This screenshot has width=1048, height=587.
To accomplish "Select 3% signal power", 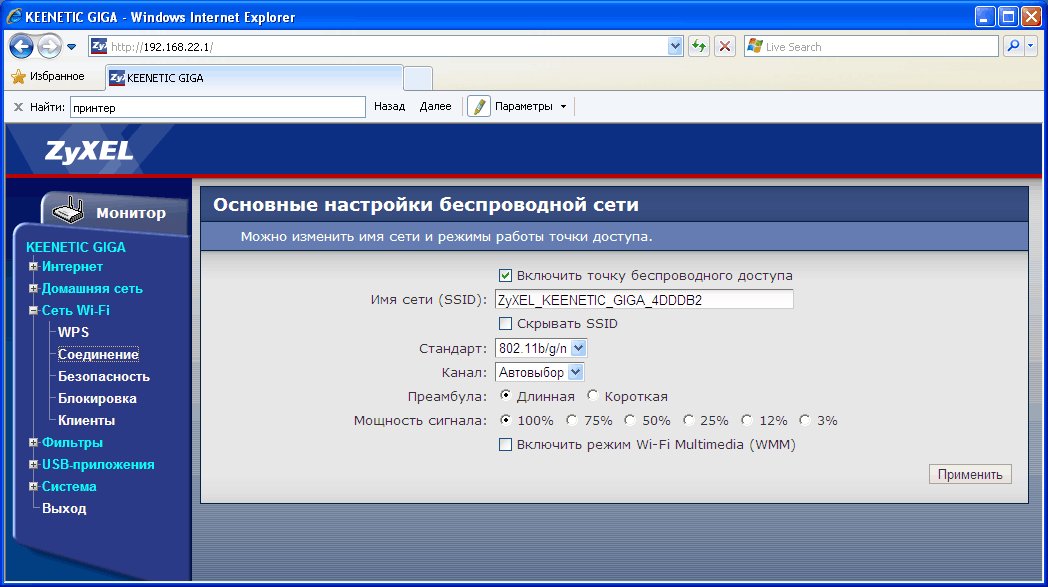I will click(805, 420).
